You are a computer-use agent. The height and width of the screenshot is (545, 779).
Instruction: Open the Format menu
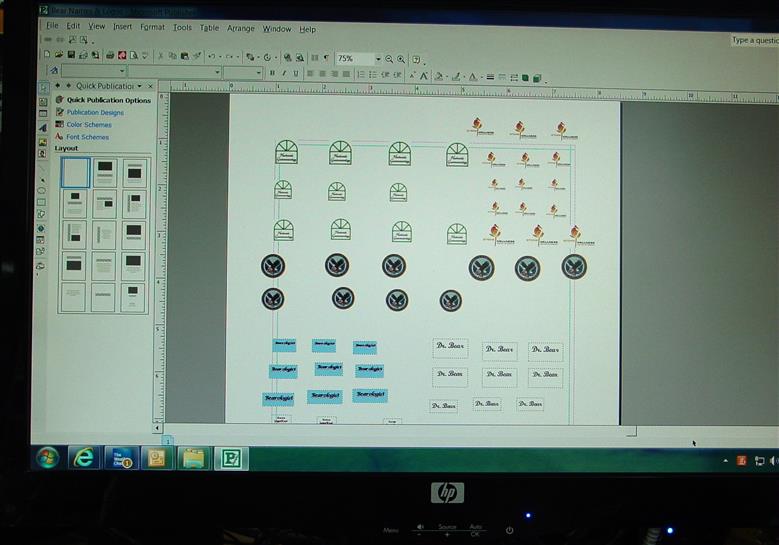click(152, 27)
